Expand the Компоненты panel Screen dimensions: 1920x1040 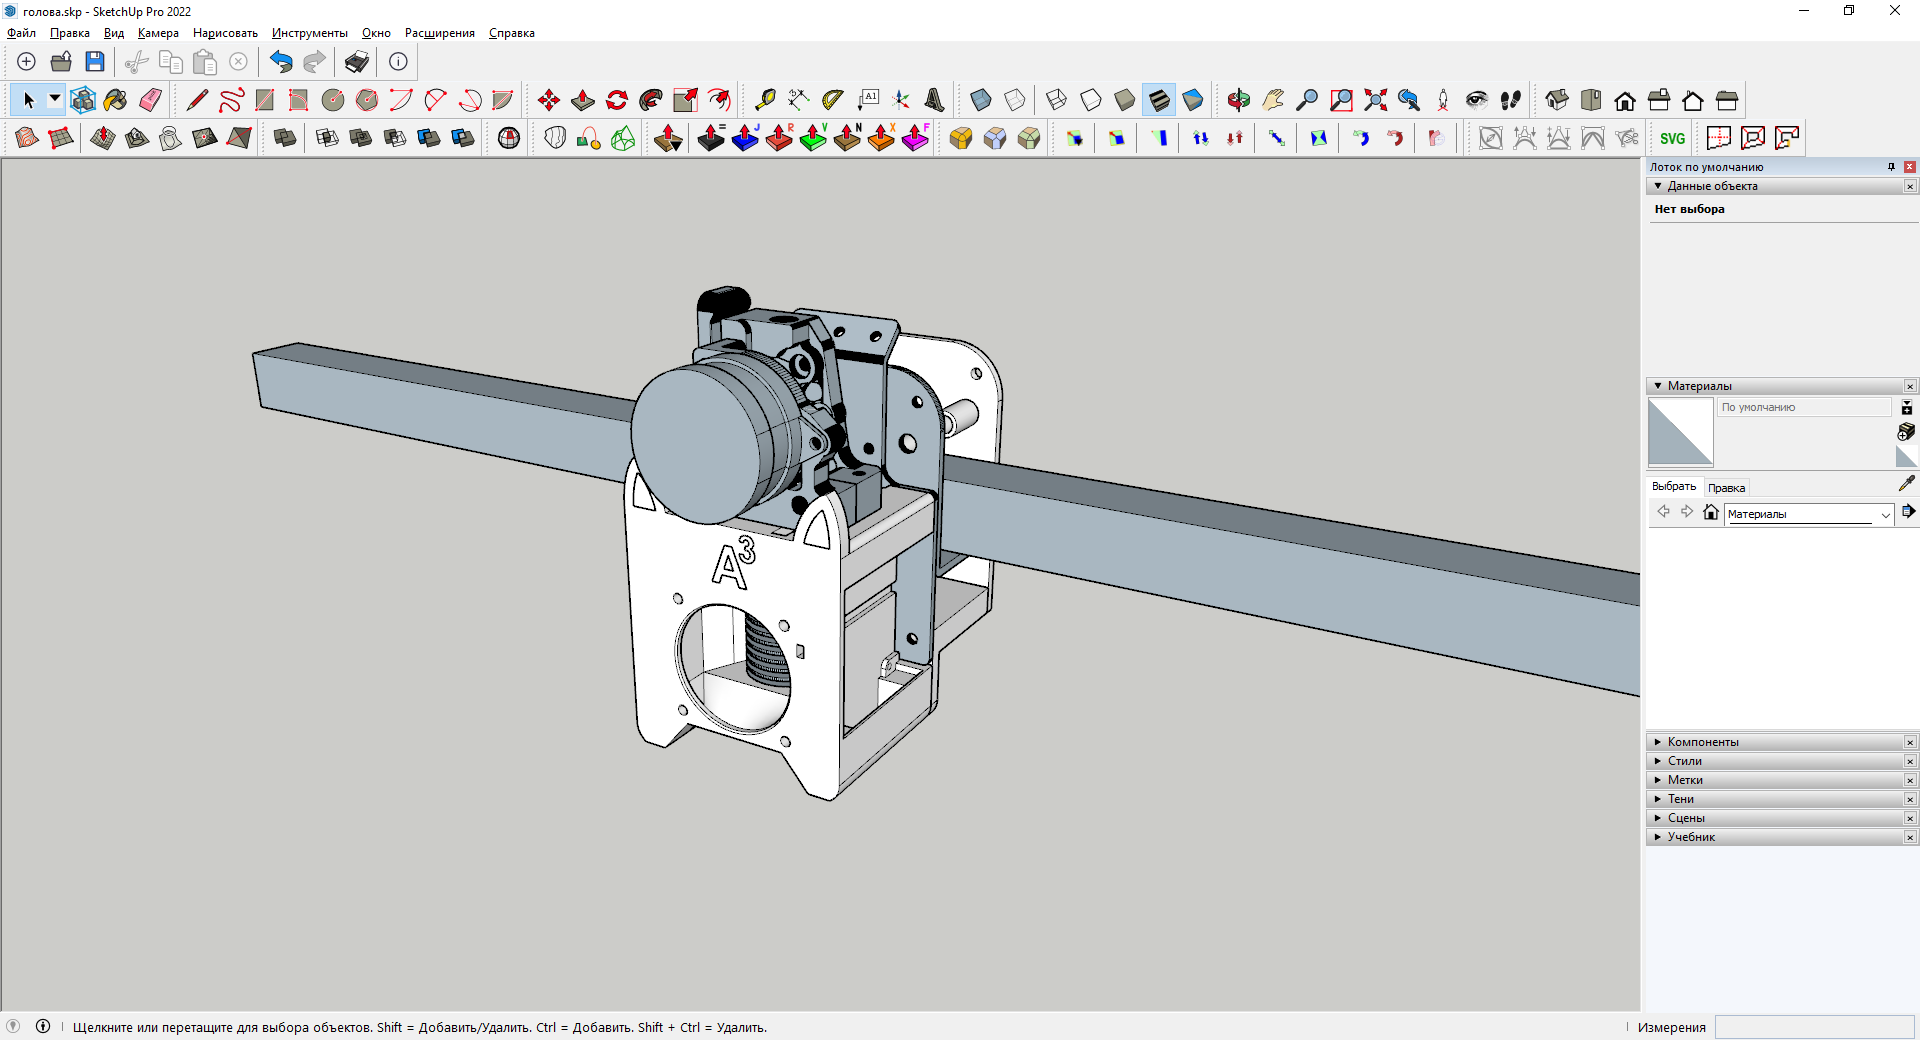point(1703,742)
